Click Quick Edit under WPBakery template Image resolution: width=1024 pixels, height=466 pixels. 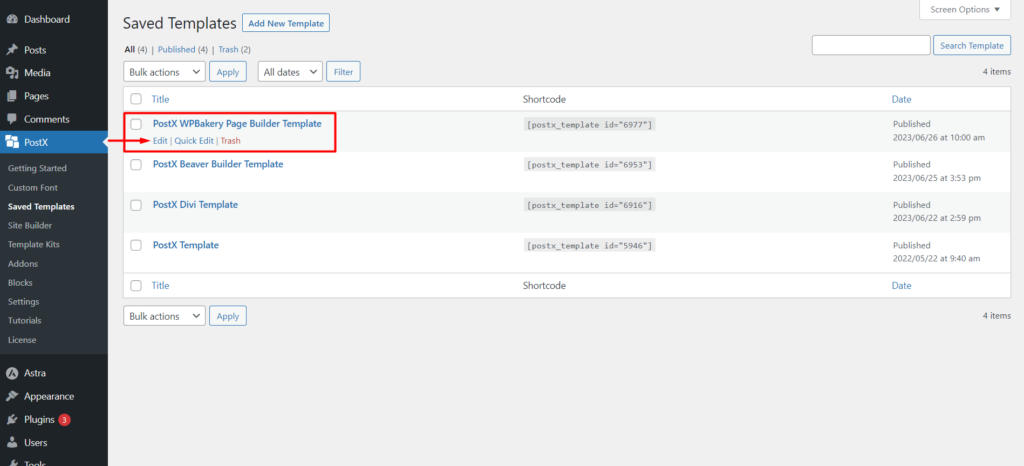tap(194, 140)
